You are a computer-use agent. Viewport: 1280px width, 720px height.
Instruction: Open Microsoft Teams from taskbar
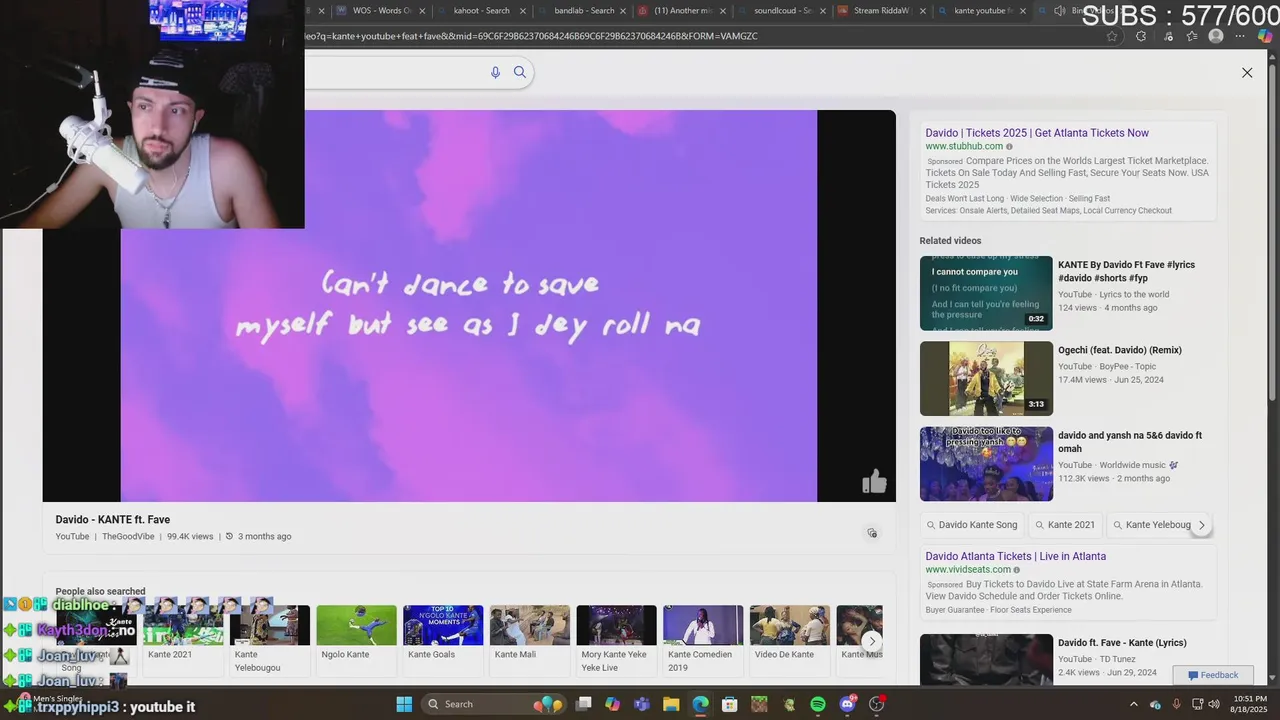(642, 704)
